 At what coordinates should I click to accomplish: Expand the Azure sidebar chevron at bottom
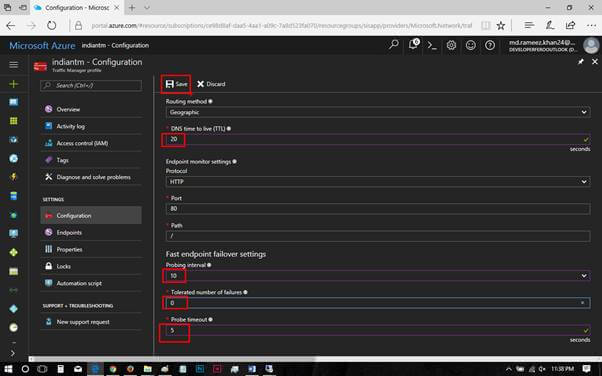pyautogui.click(x=13, y=353)
